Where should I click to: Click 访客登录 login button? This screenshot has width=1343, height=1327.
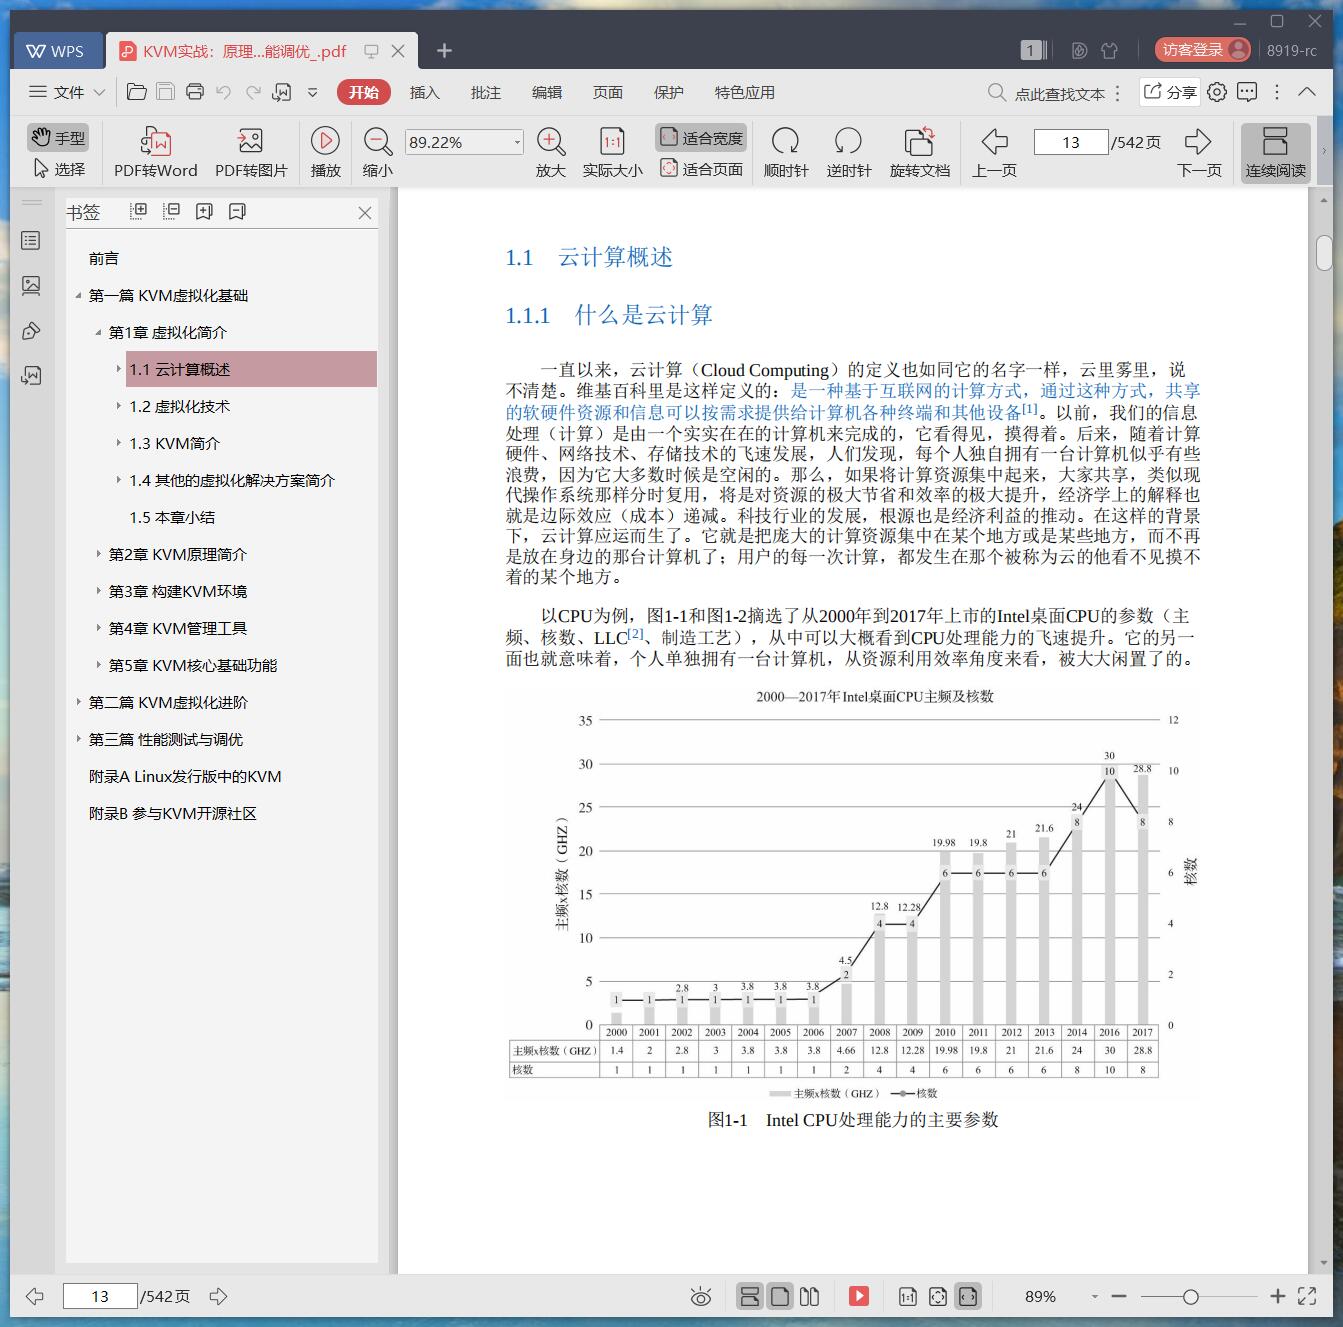1202,50
